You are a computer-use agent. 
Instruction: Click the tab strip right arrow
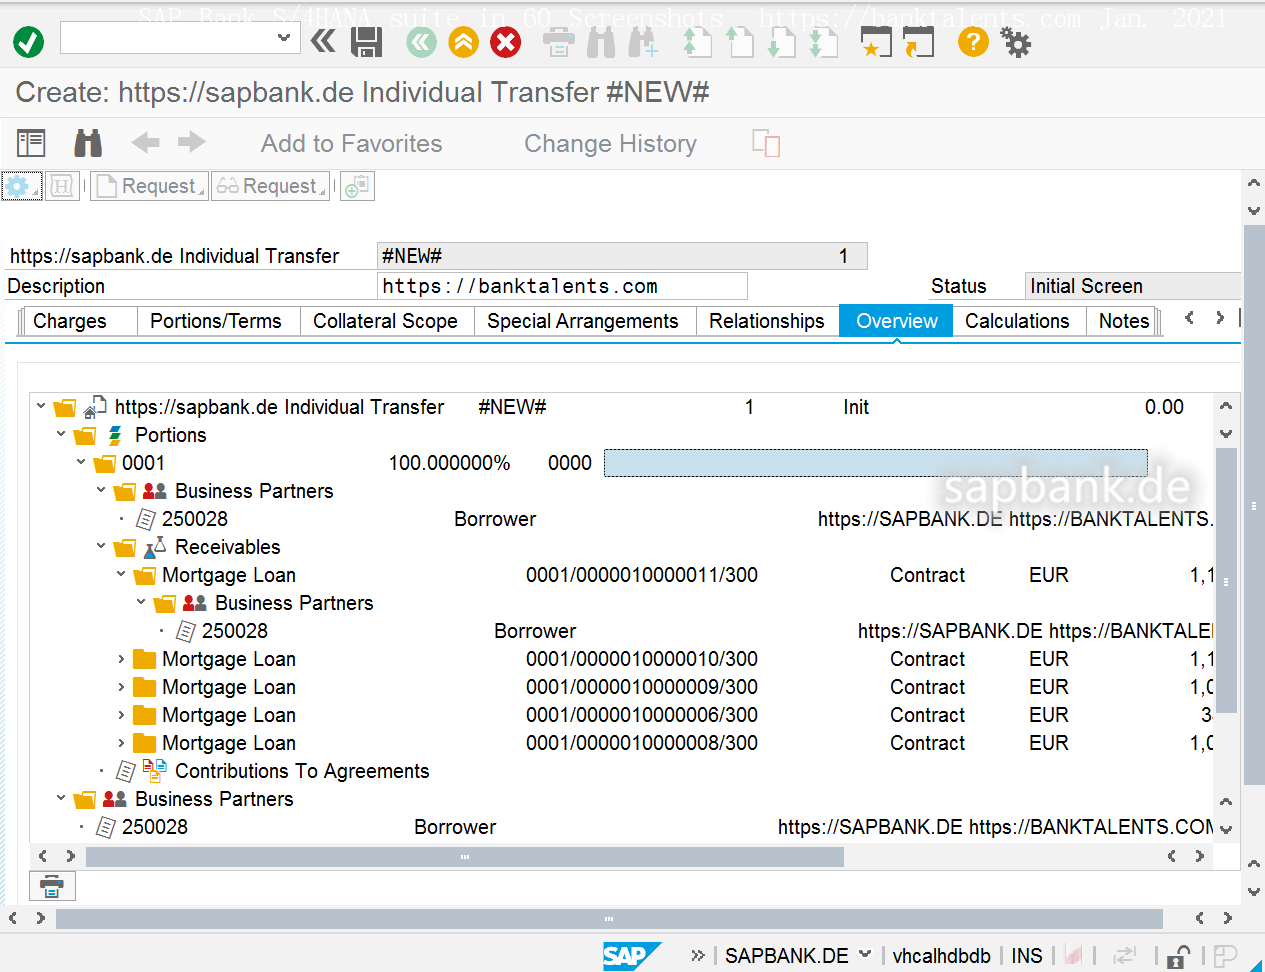point(1220,318)
